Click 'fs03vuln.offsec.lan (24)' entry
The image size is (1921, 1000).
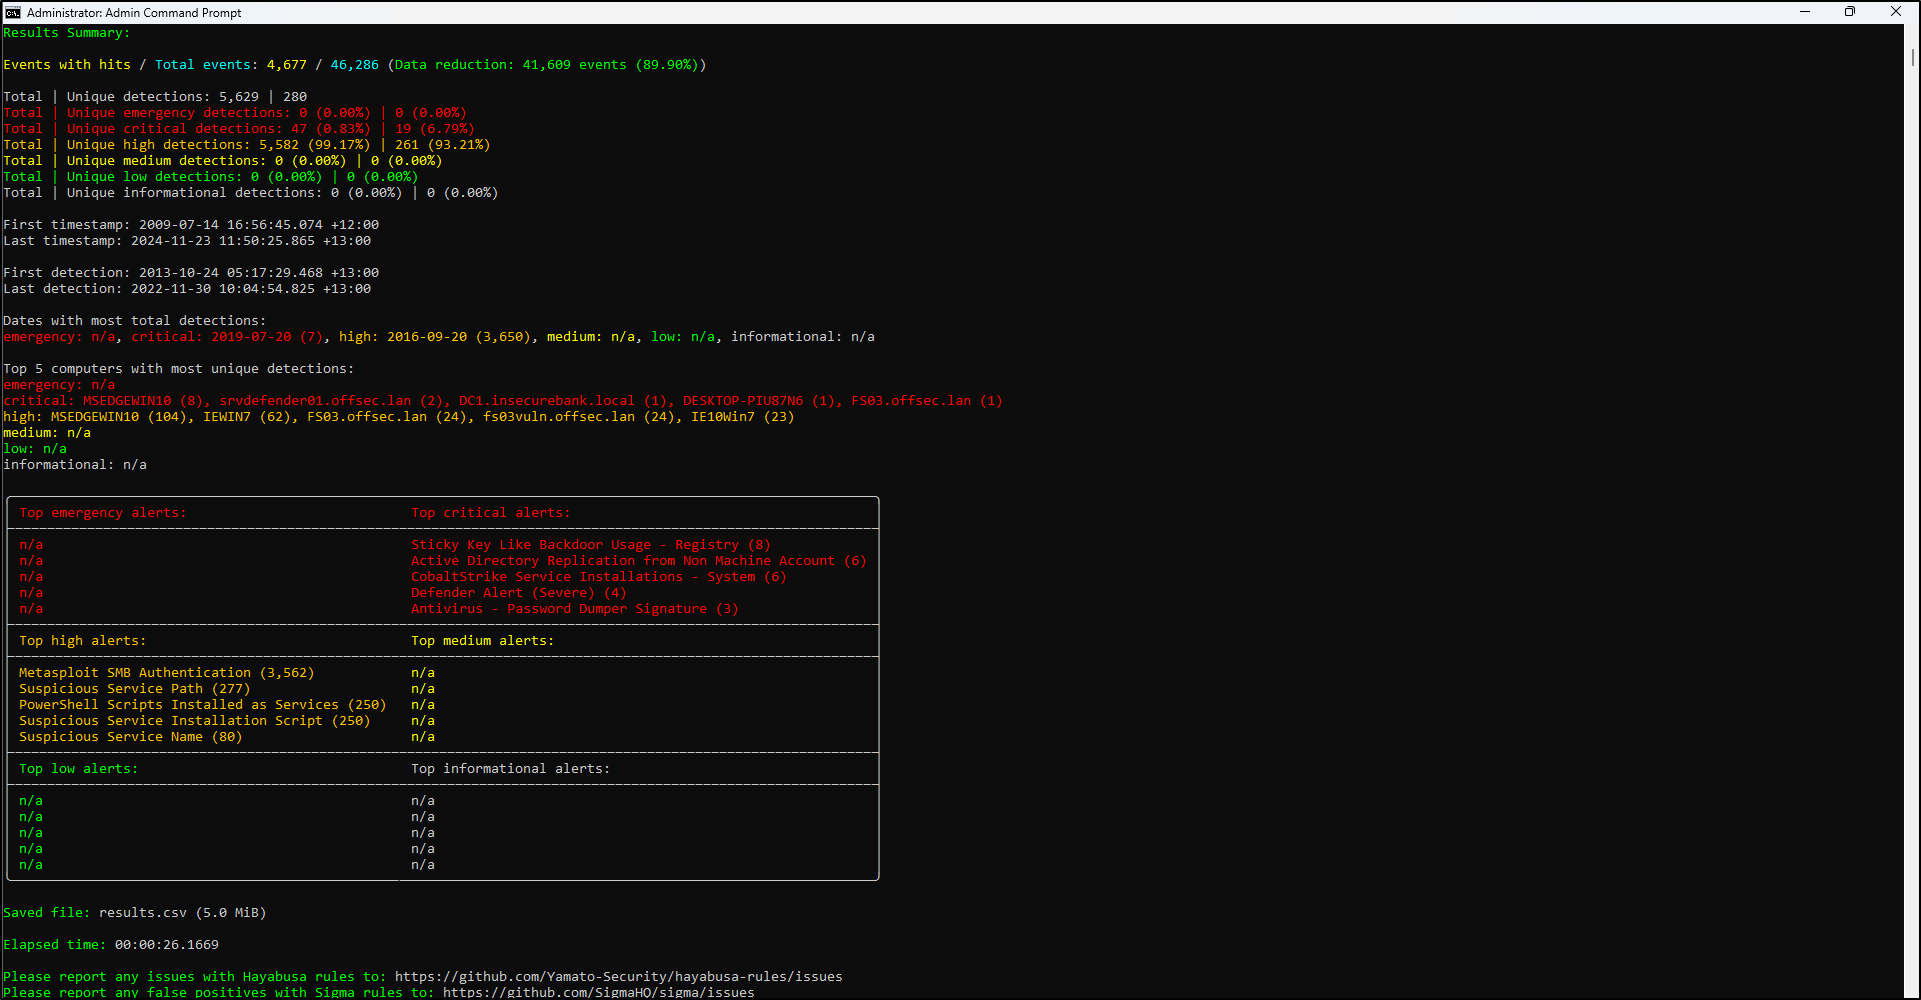(x=579, y=417)
